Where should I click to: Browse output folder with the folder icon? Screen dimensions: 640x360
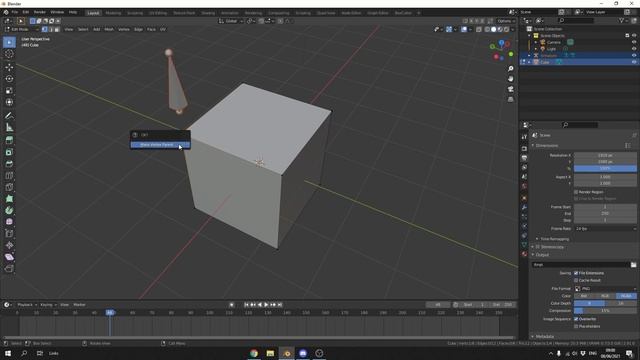pos(633,265)
